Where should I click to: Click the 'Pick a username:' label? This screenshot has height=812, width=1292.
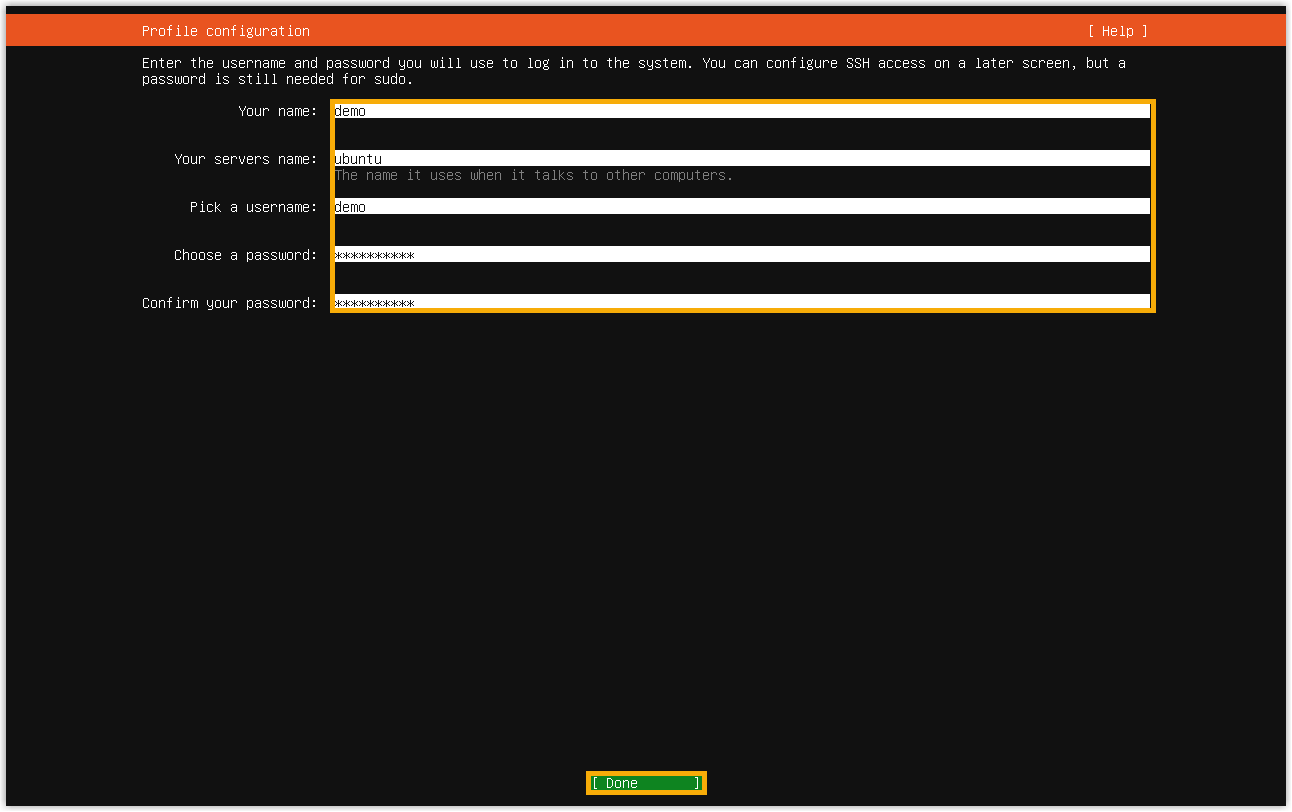pos(253,207)
